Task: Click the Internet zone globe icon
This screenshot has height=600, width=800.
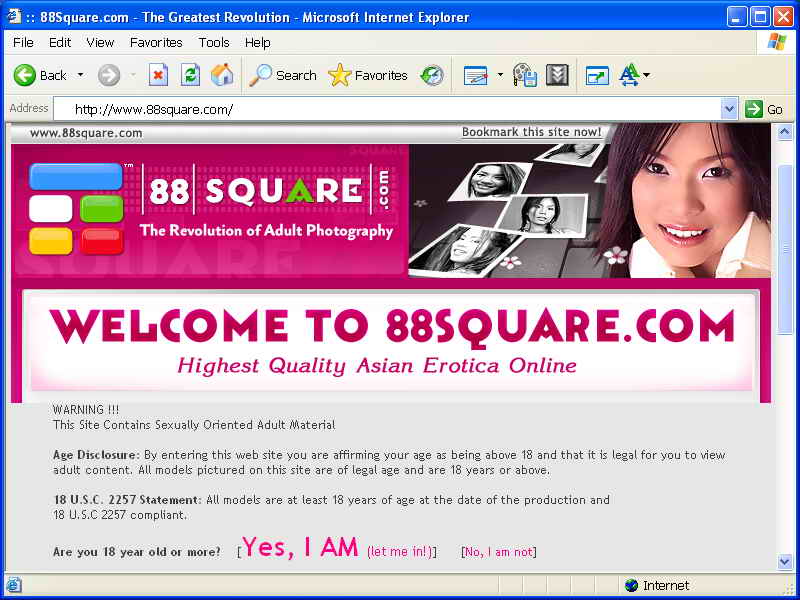Action: click(631, 585)
